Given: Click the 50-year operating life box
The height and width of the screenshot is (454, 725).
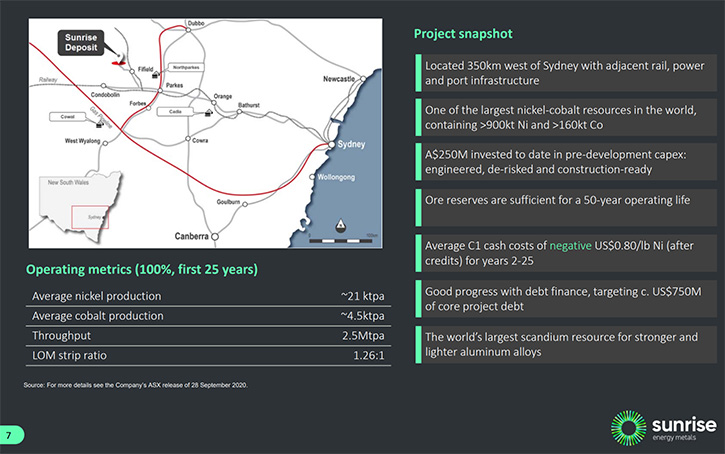Looking at the screenshot, I should pos(566,208).
